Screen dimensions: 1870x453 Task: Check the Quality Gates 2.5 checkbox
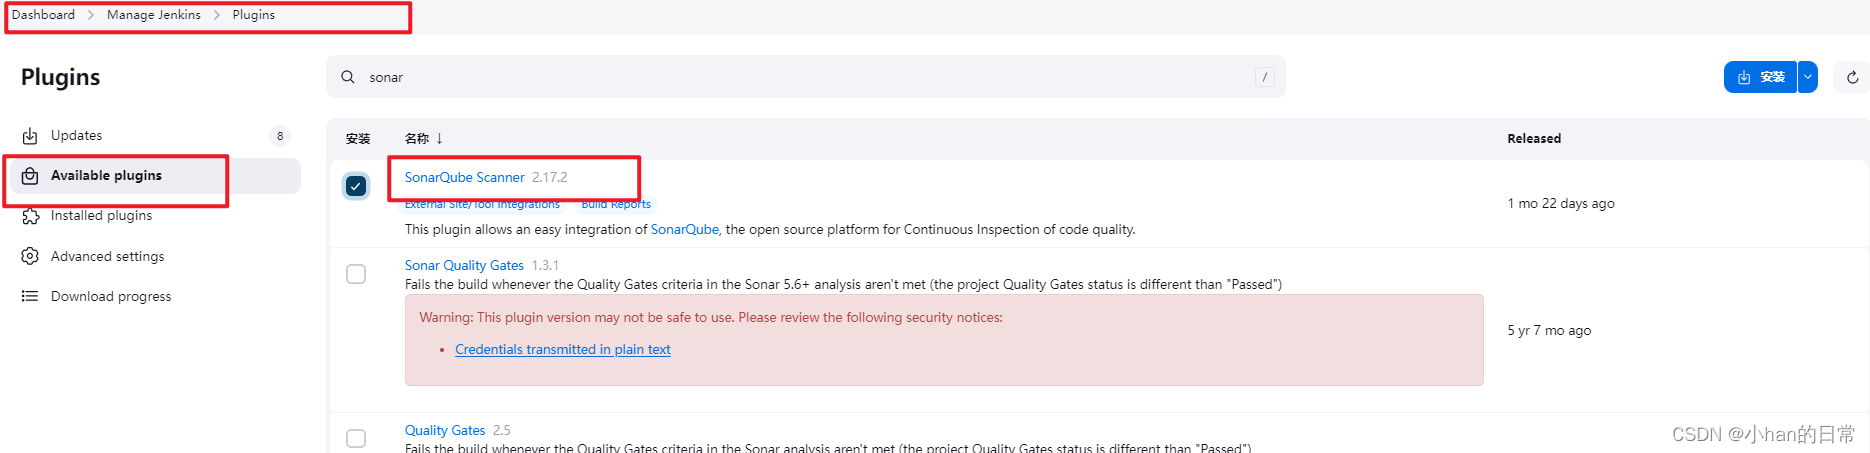[x=356, y=438]
